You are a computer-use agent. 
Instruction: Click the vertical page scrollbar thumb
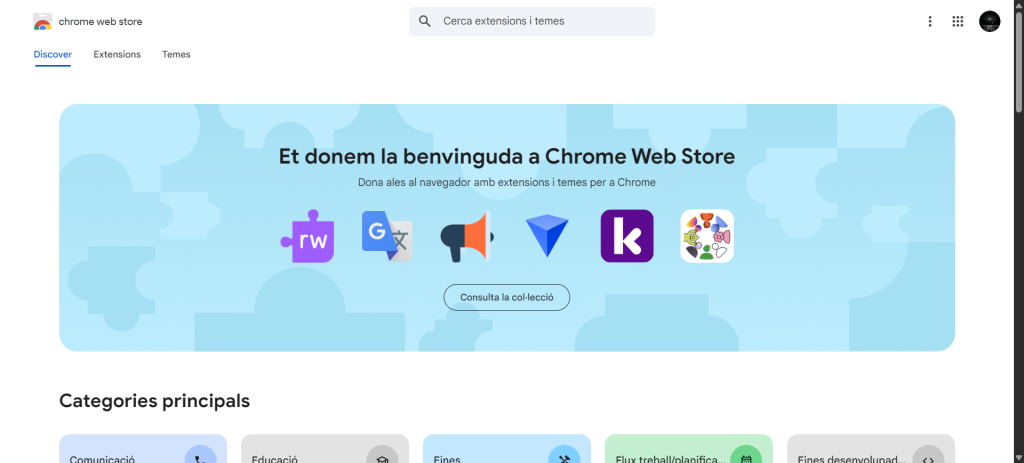pyautogui.click(x=1018, y=60)
